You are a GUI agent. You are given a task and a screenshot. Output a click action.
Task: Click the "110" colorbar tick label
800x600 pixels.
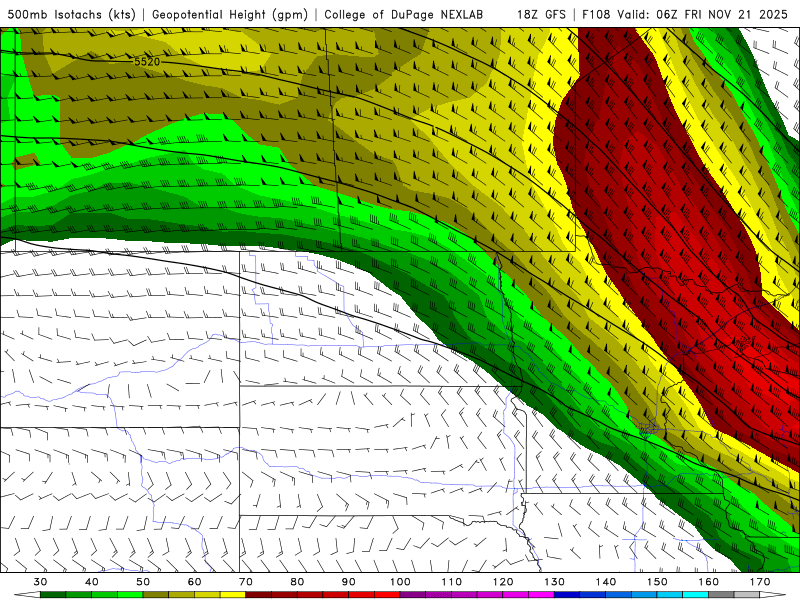(x=452, y=582)
